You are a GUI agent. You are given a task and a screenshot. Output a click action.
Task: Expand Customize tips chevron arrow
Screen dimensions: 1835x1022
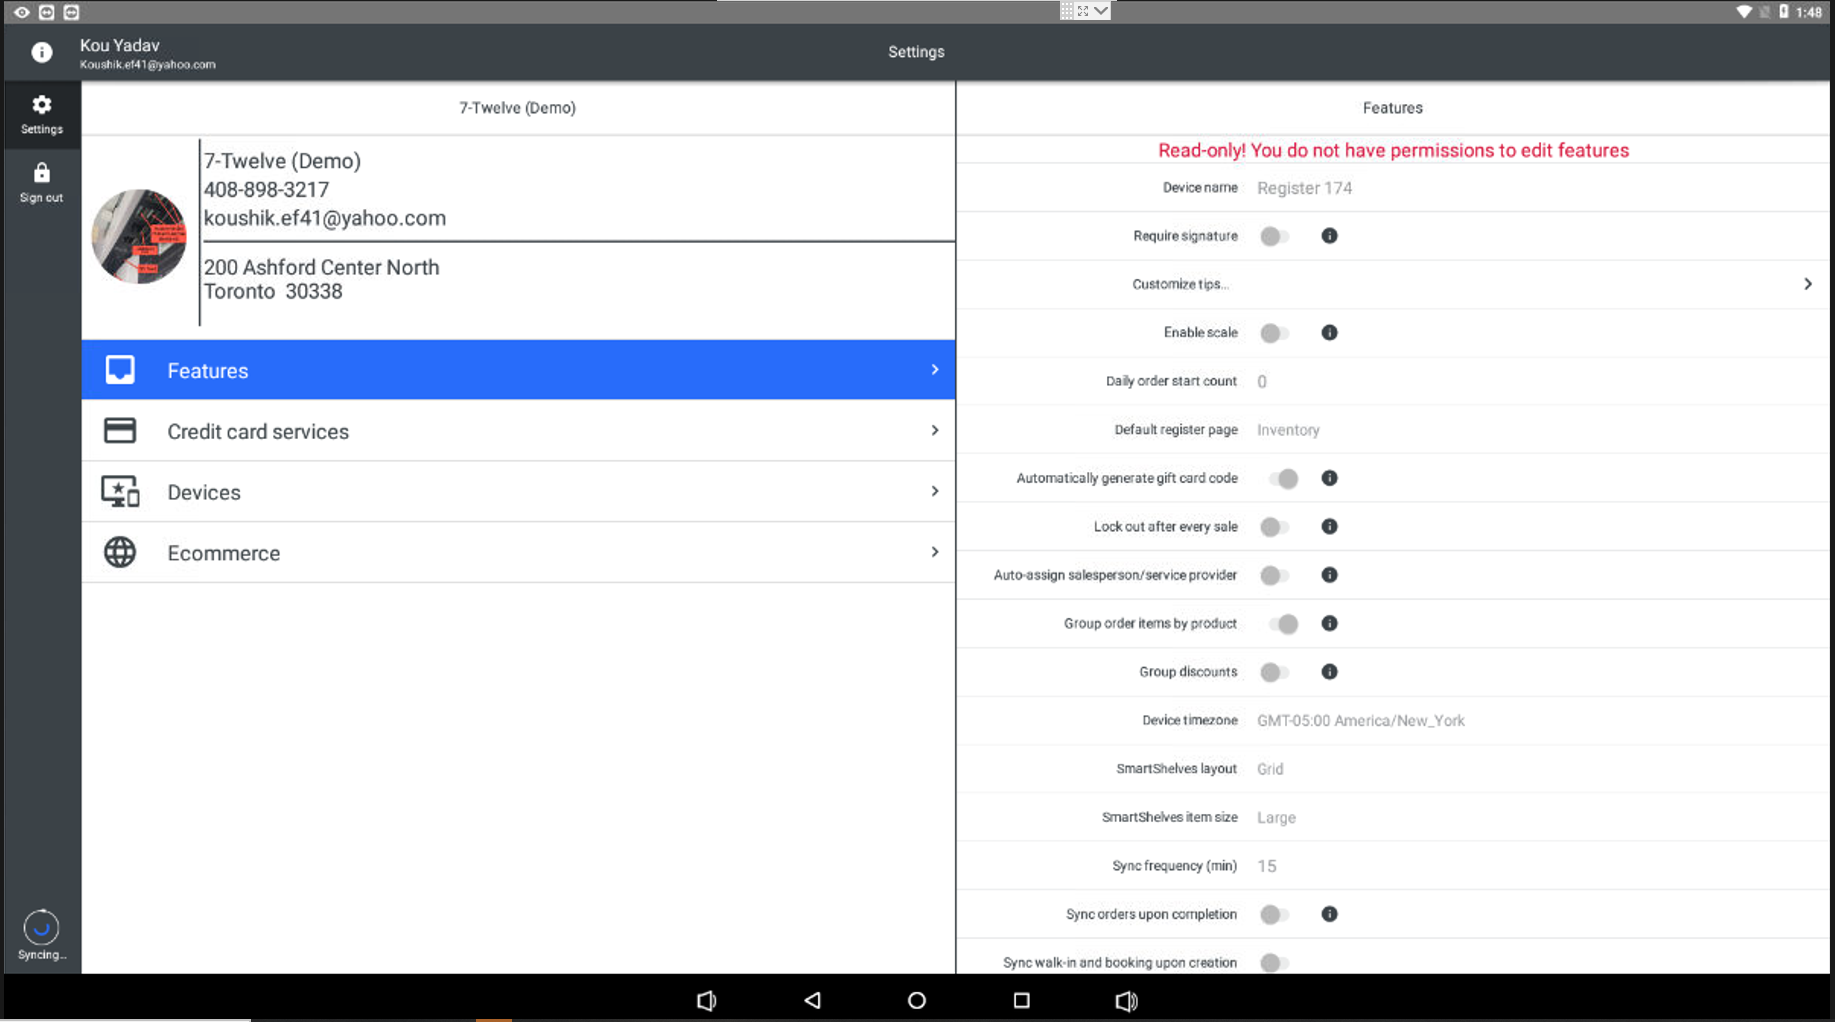1808,284
